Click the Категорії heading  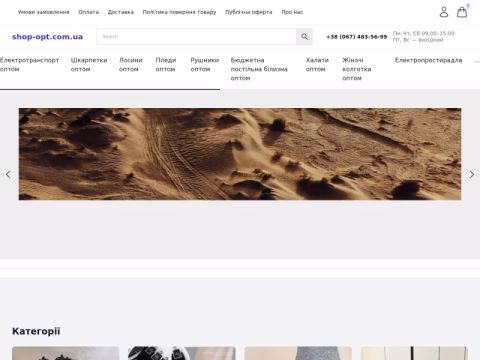coord(36,331)
